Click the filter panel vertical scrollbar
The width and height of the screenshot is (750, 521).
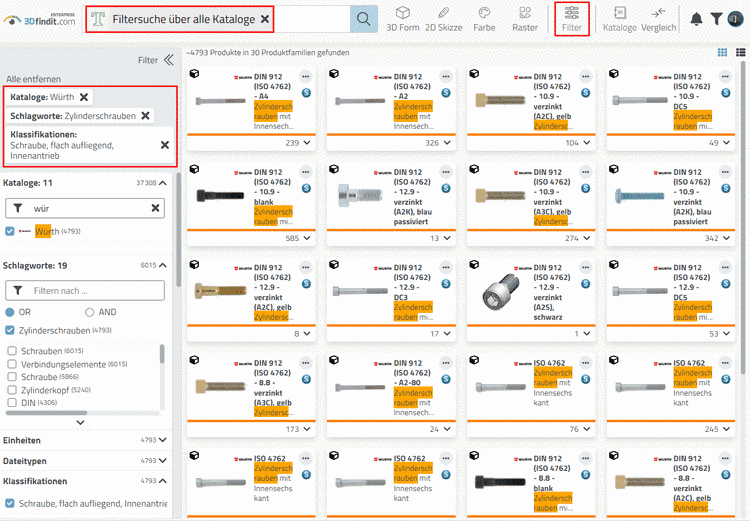pyautogui.click(x=178, y=230)
